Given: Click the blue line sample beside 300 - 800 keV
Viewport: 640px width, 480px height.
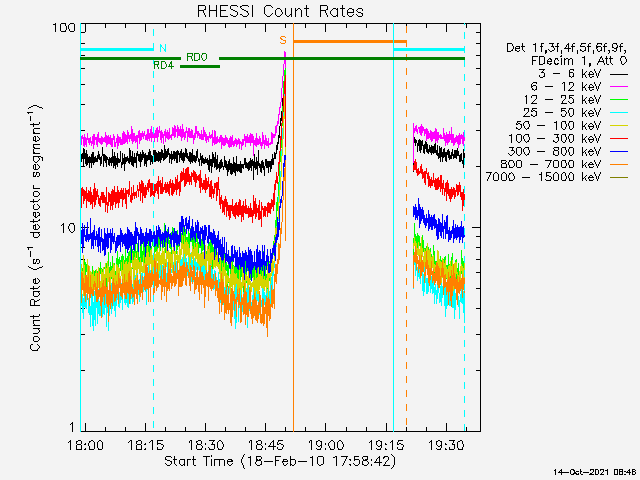Looking at the screenshot, I should pyautogui.click(x=619, y=152).
